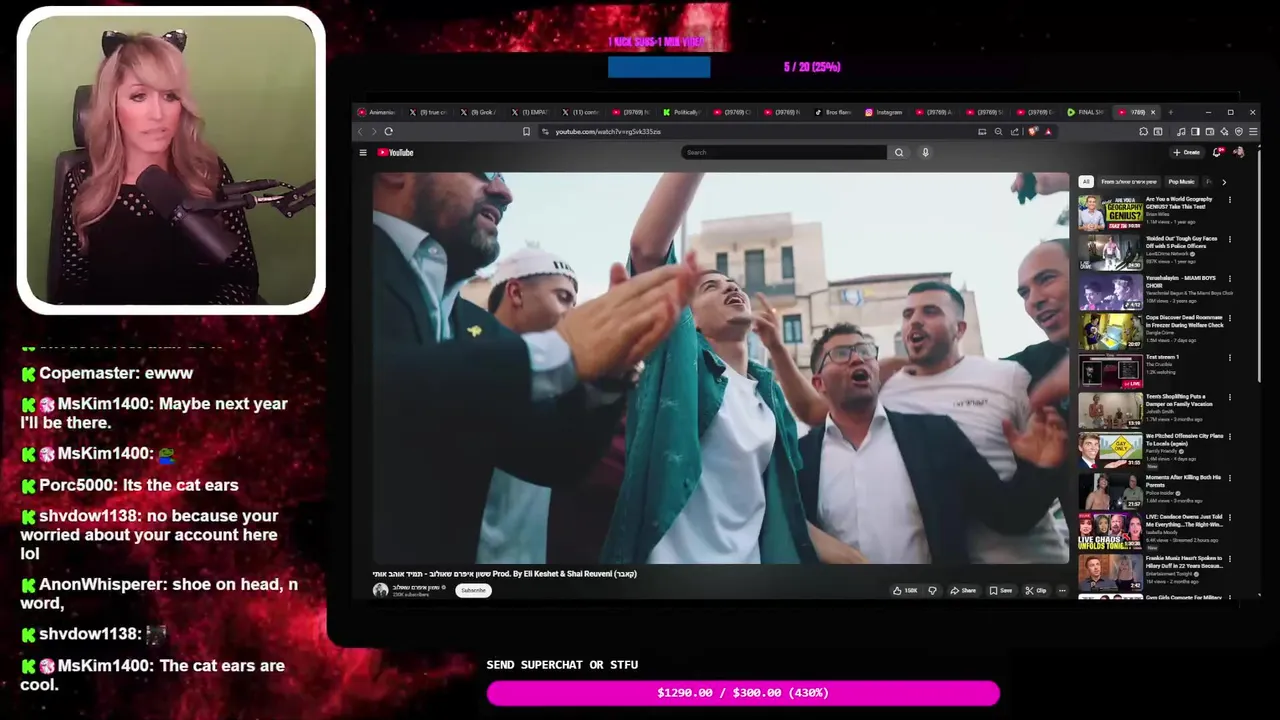Open YouTube notifications bell
This screenshot has width=1280, height=720.
coord(1217,153)
